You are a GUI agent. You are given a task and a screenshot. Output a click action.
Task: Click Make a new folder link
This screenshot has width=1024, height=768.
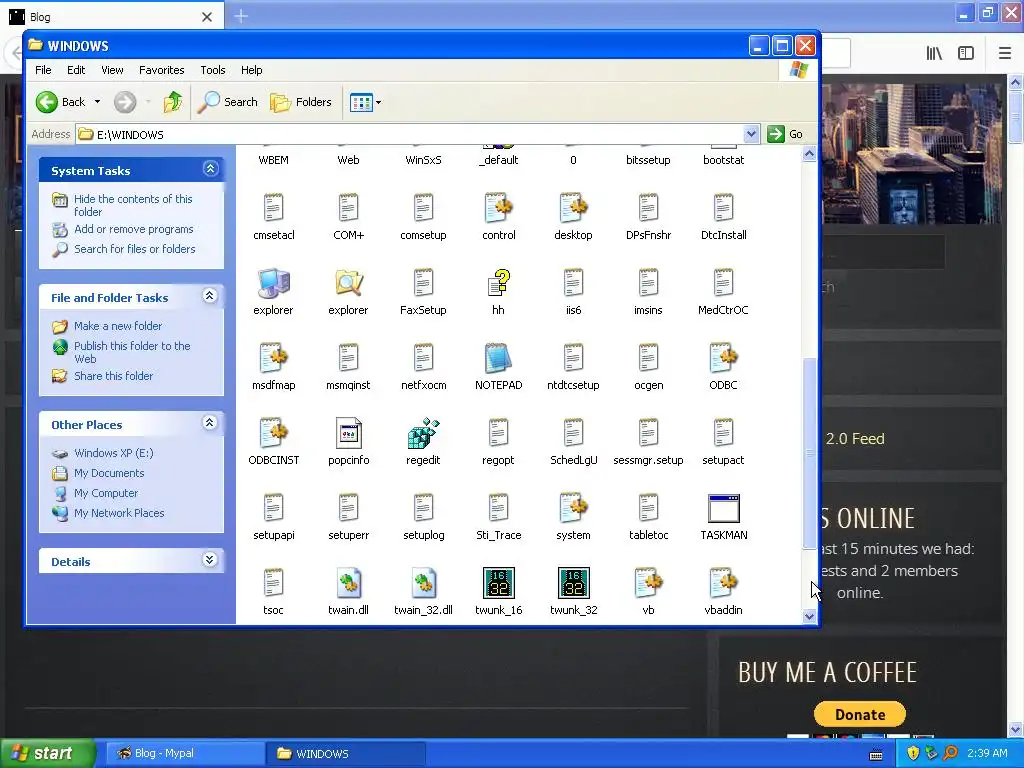point(118,326)
